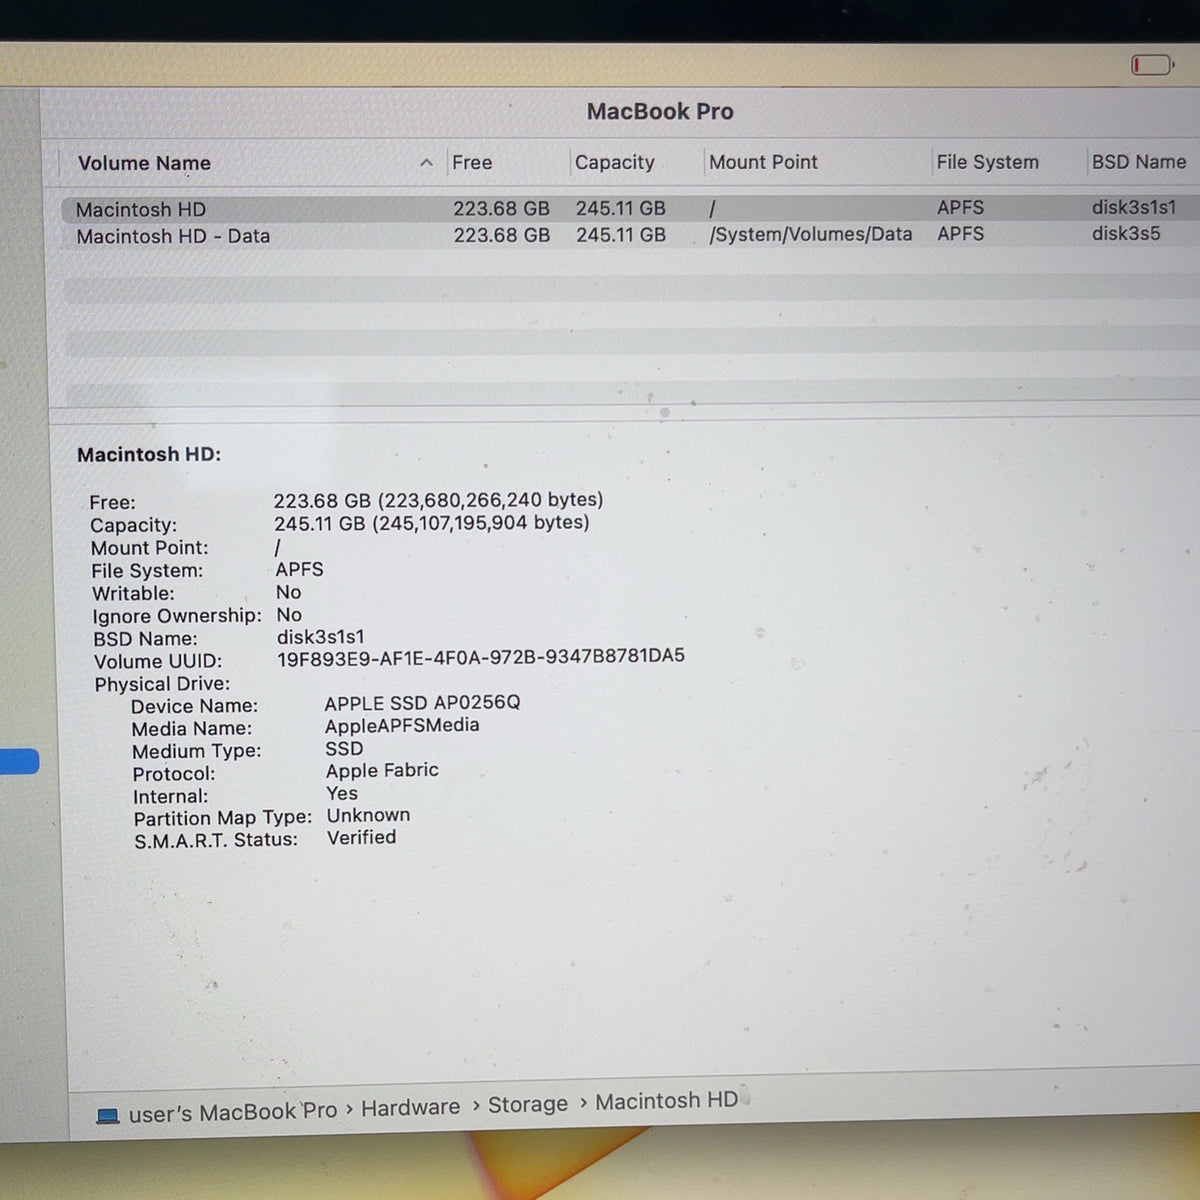1200x1200 pixels.
Task: Select the Macintosh HD - Data volume row
Action: click(x=630, y=235)
